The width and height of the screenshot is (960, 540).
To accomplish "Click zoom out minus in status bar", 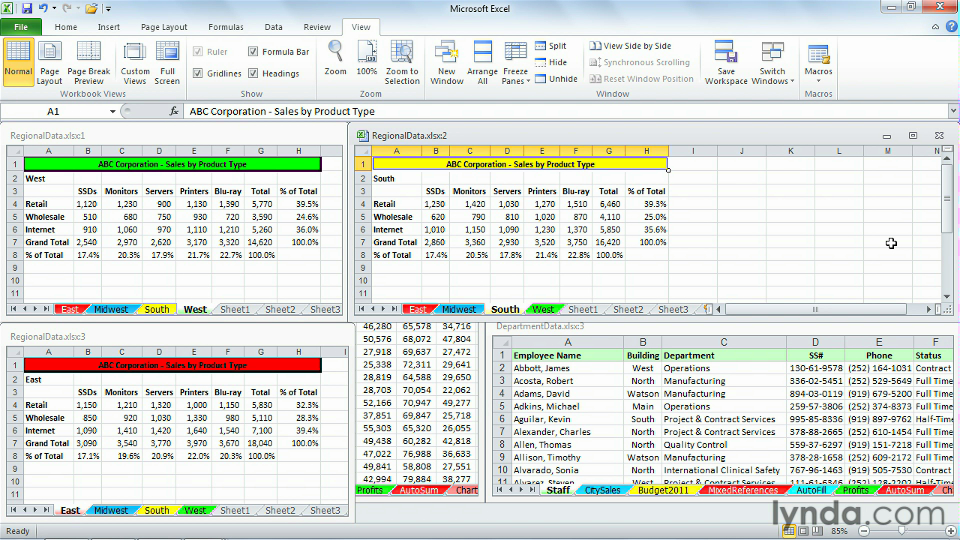I will pos(864,531).
